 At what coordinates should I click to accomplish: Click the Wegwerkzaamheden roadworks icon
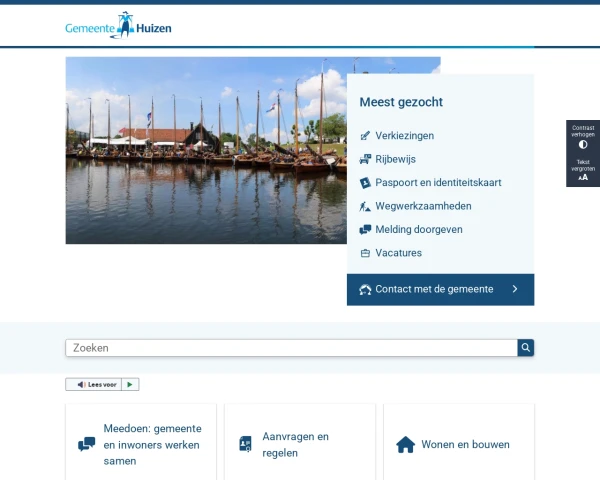point(365,206)
